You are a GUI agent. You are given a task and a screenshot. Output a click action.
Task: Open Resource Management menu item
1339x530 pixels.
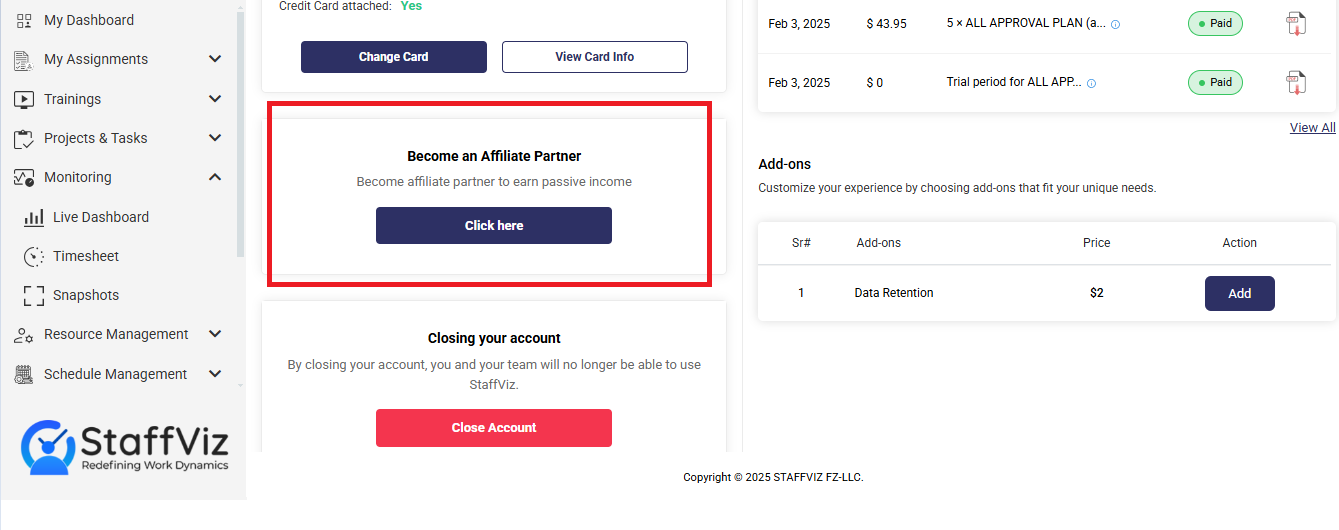118,334
